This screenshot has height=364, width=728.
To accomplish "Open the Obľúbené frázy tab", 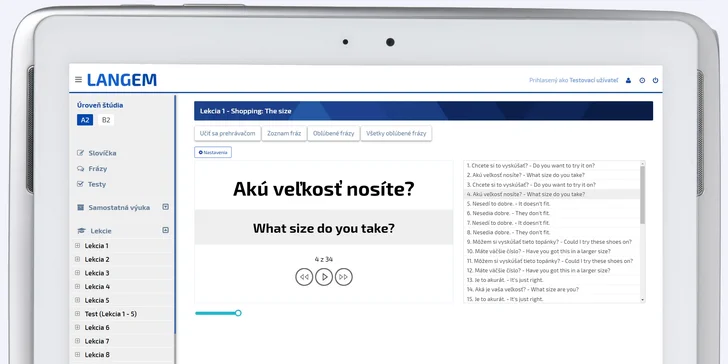I will (333, 133).
